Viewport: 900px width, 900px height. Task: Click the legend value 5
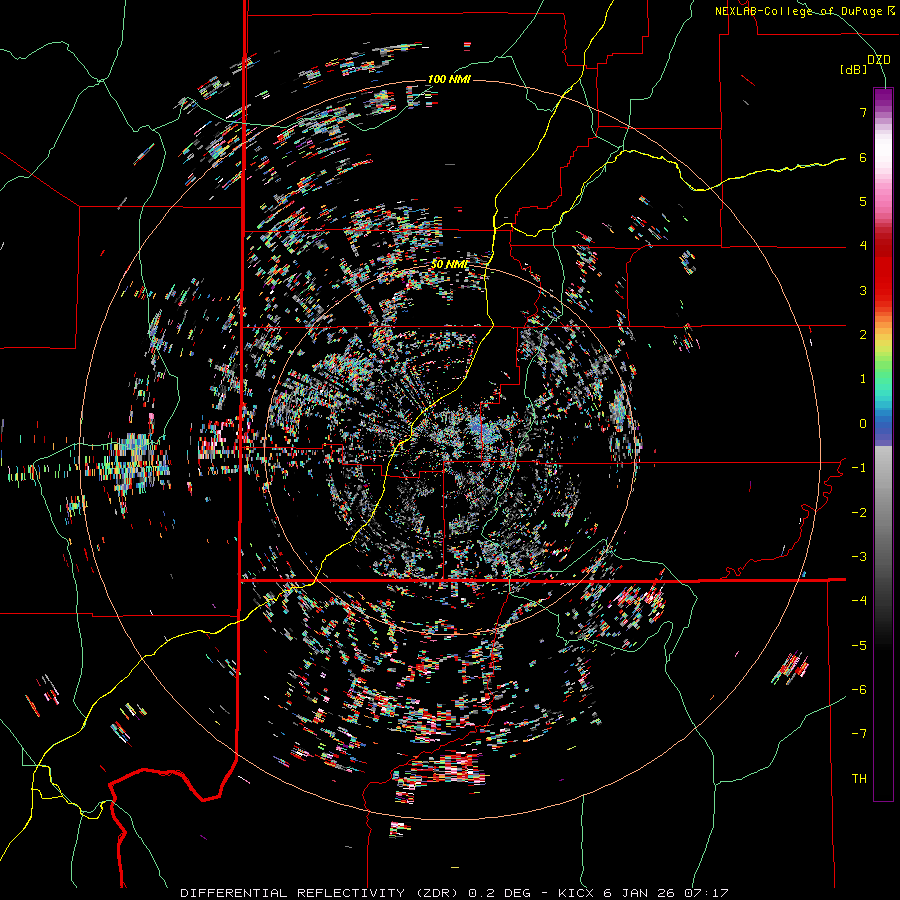[x=863, y=201]
